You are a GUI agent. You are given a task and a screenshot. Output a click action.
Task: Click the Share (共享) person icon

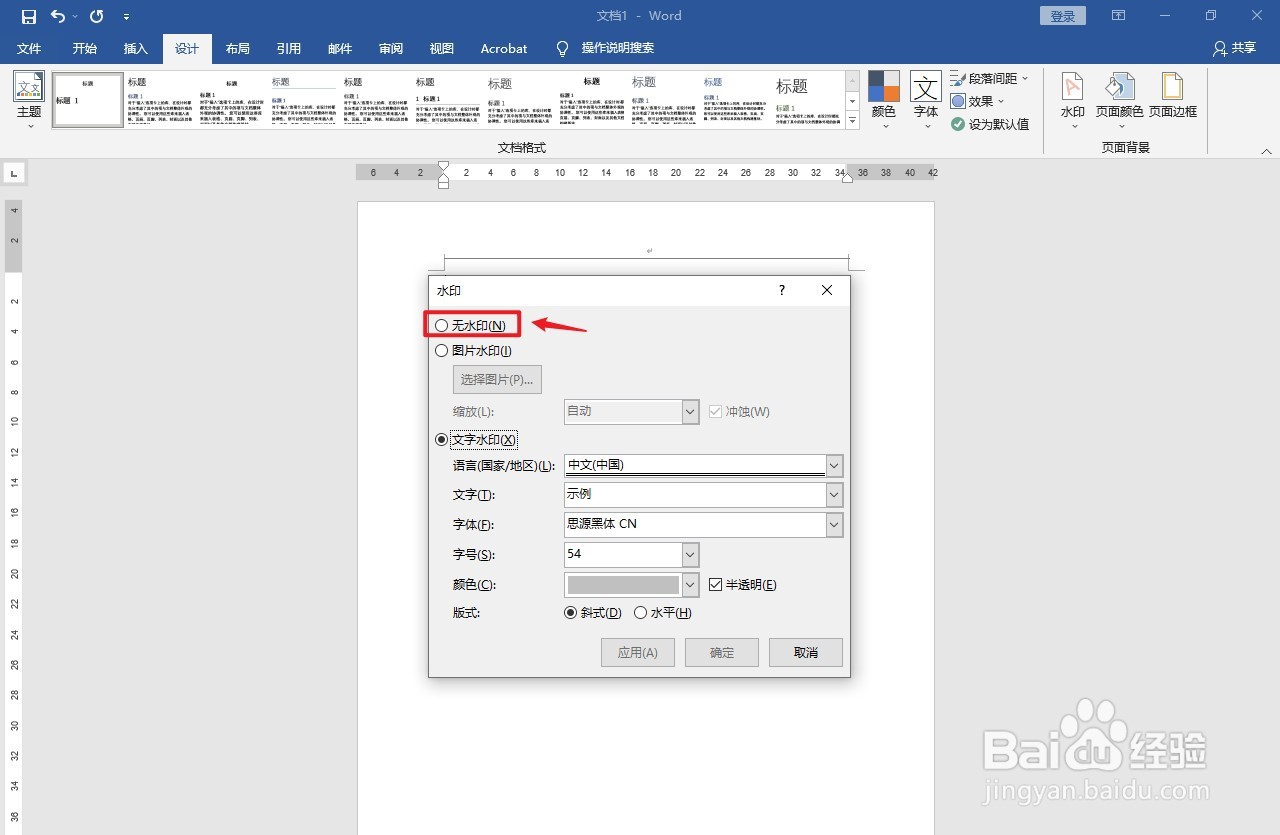pyautogui.click(x=1219, y=48)
